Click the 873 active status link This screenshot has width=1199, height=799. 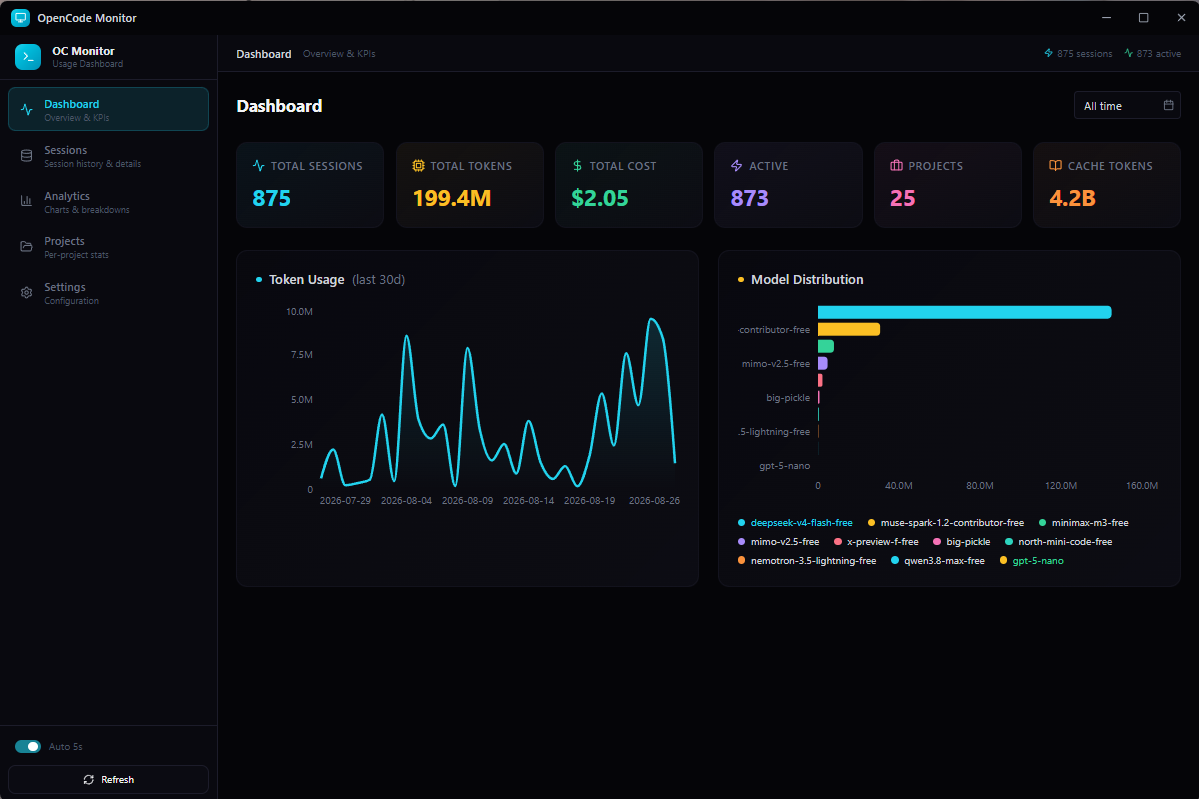point(1152,54)
